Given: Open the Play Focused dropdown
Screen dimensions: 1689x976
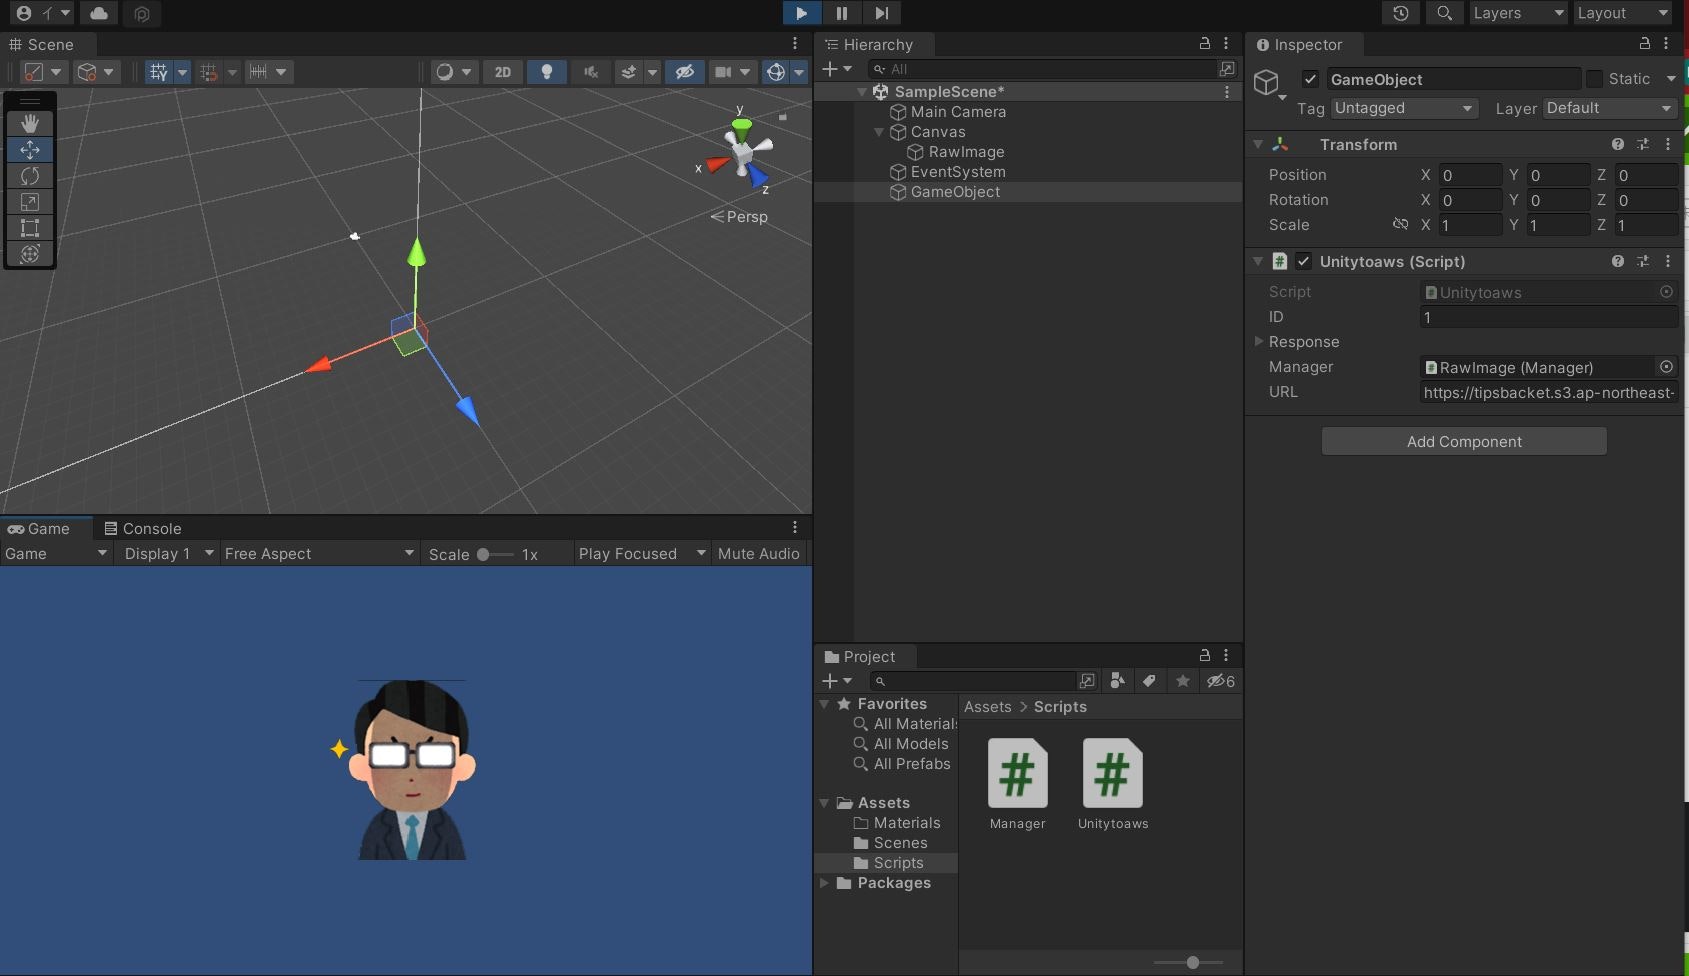Looking at the screenshot, I should point(642,554).
